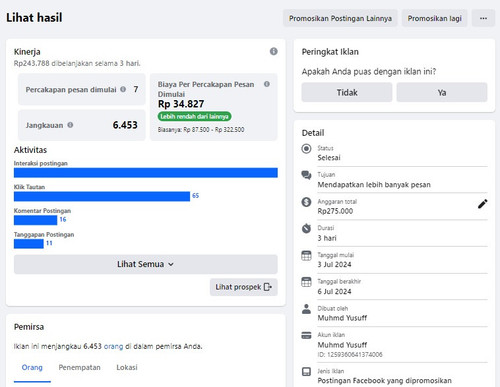Click info icon next to Jangkauan
Image resolution: width=500 pixels, height=387 pixels.
point(70,125)
